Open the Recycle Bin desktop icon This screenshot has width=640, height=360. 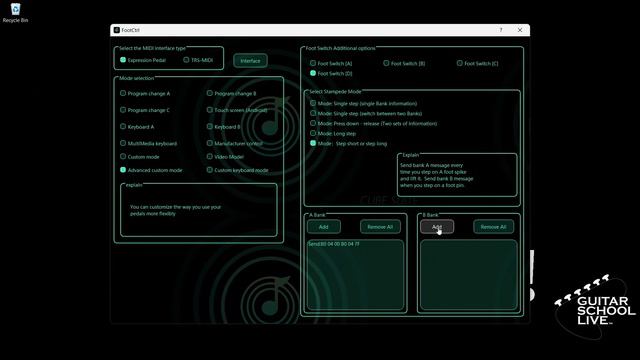click(15, 13)
